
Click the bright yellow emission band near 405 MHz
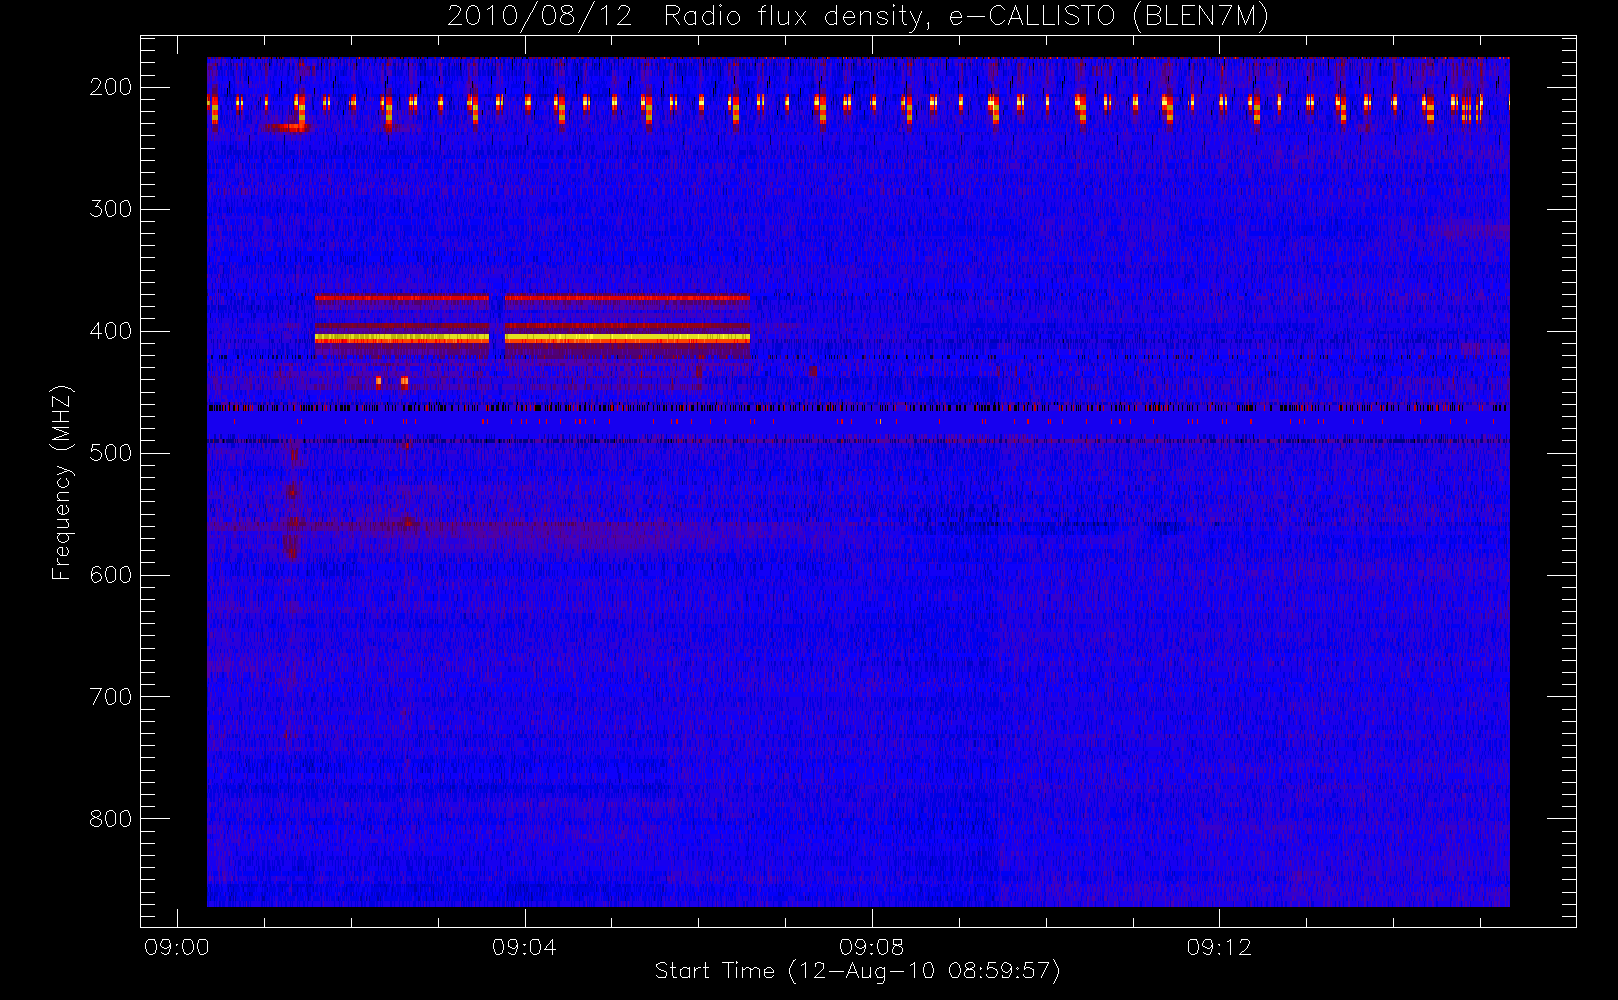[x=532, y=339]
